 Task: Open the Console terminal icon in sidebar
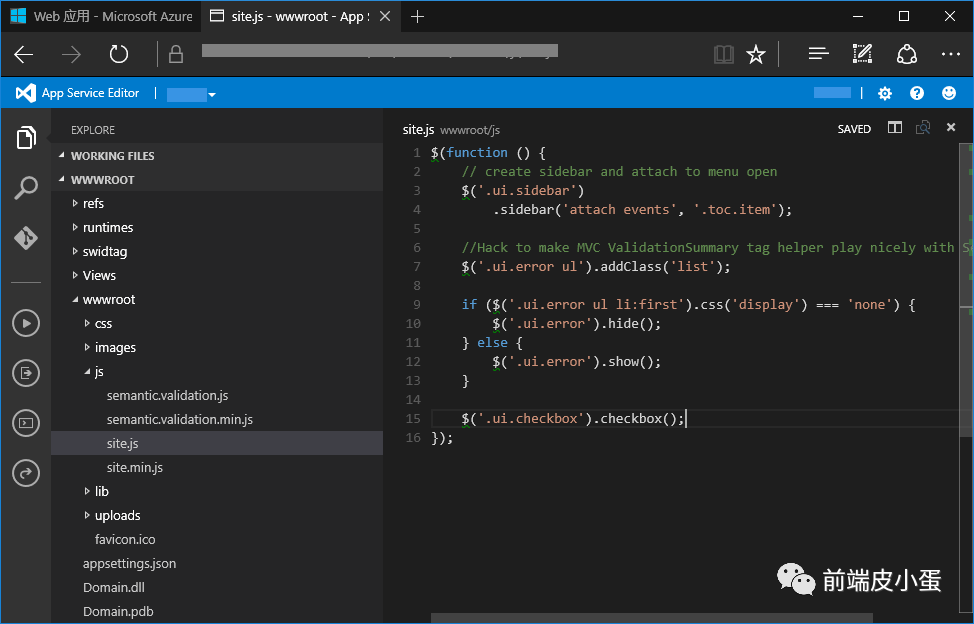coord(26,423)
